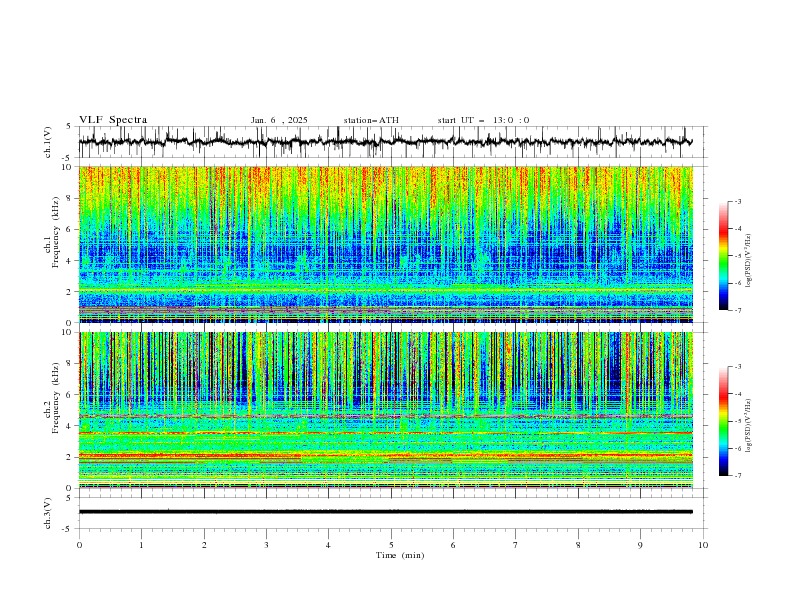Click the "8" kHz tick on ch.2 axis

pyautogui.click(x=70, y=364)
